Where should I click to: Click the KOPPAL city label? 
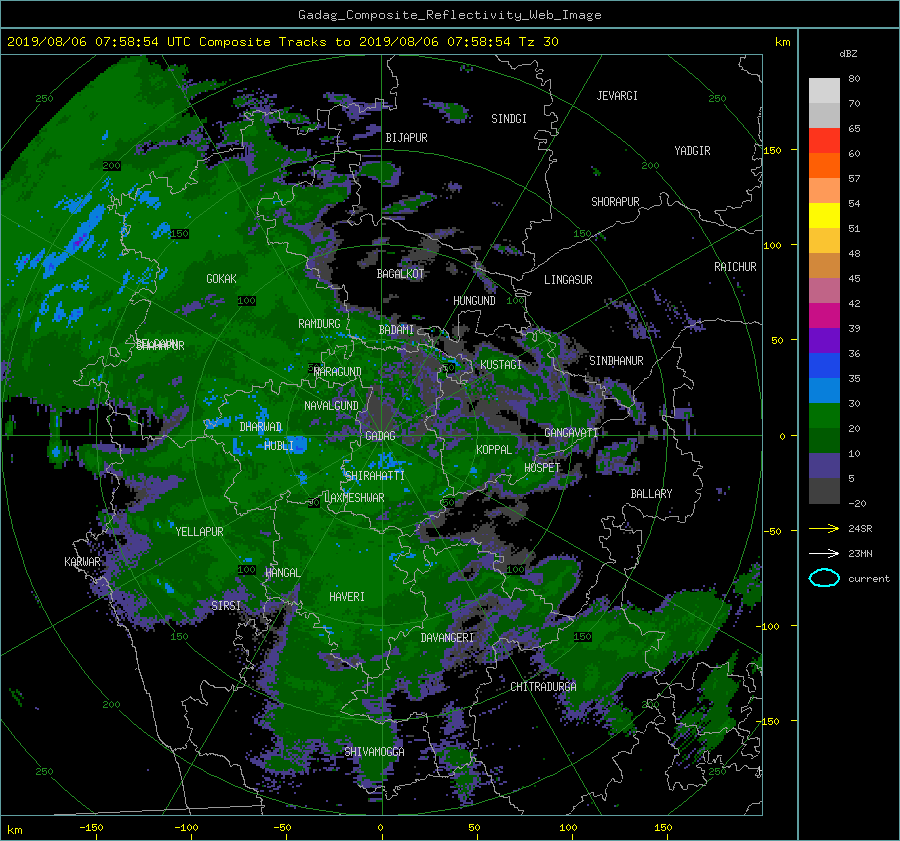click(494, 450)
